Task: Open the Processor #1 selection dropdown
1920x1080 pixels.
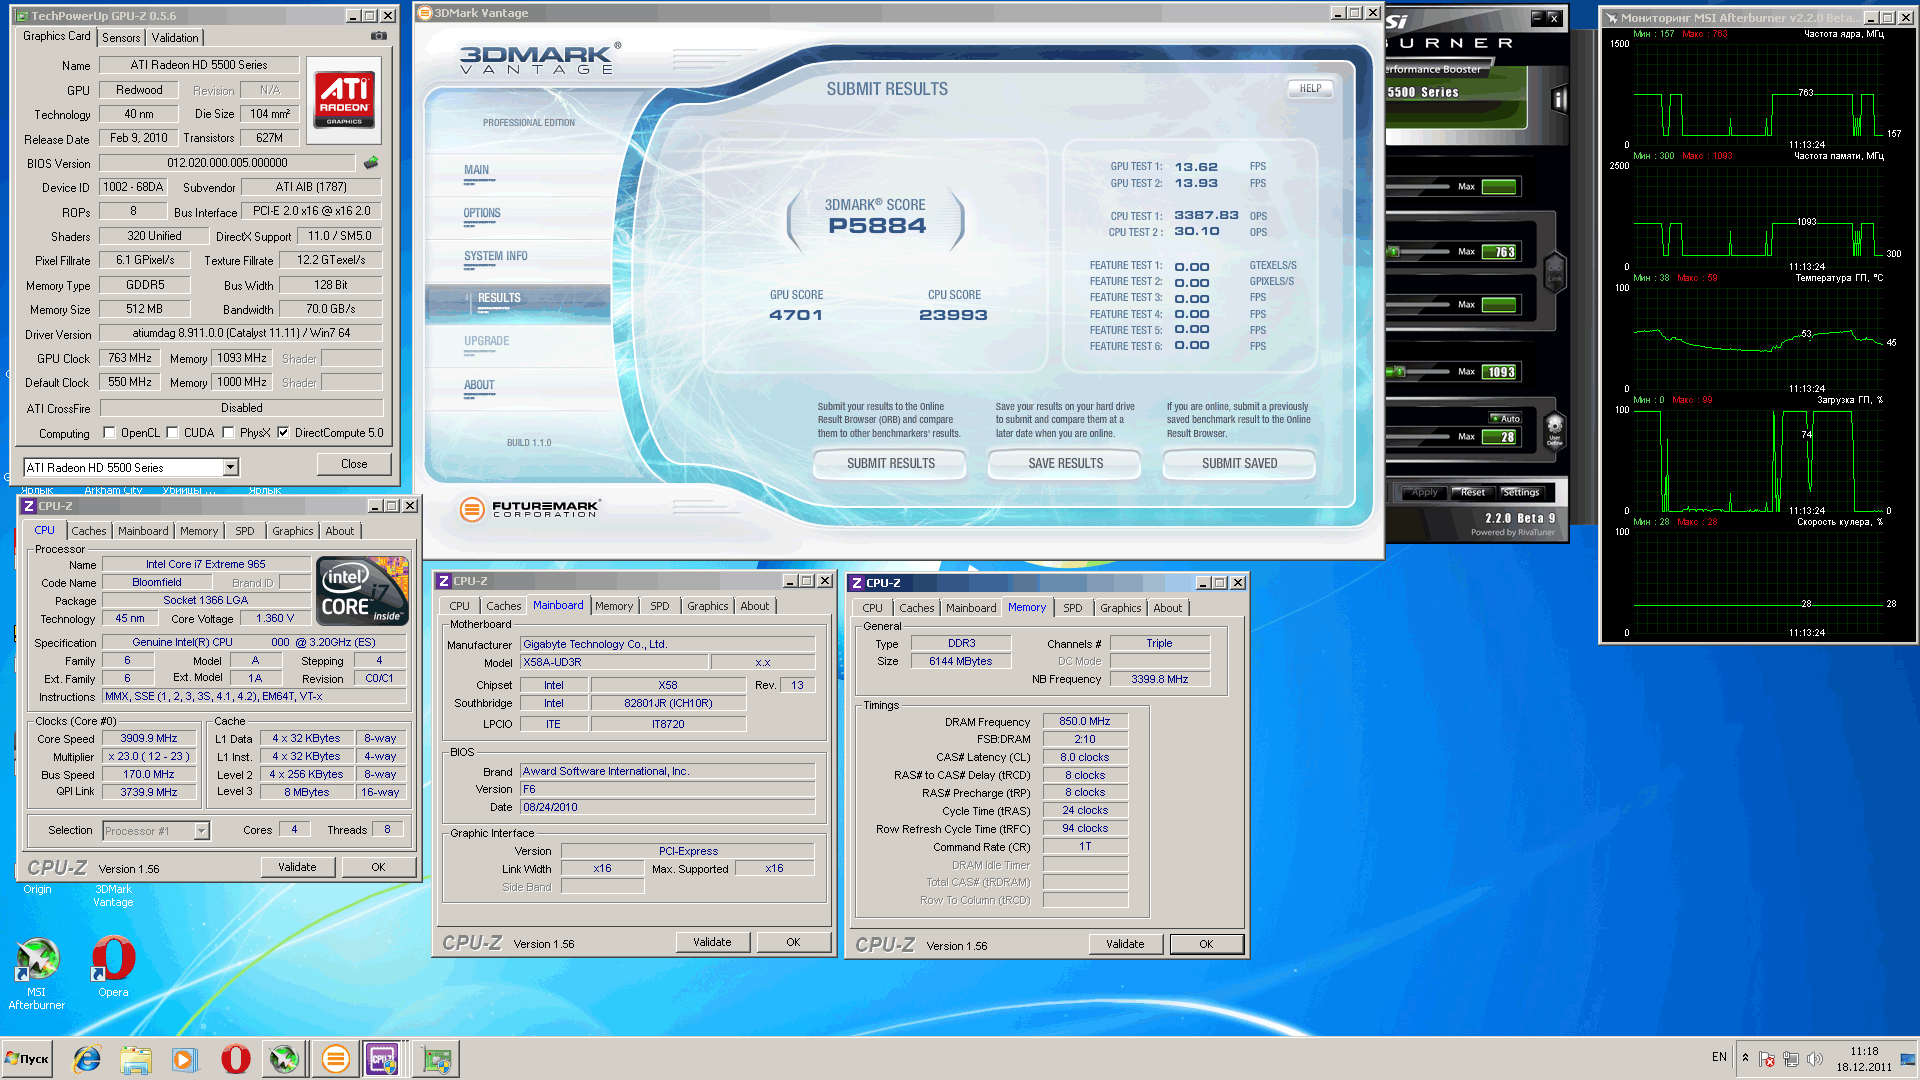Action: pyautogui.click(x=201, y=831)
